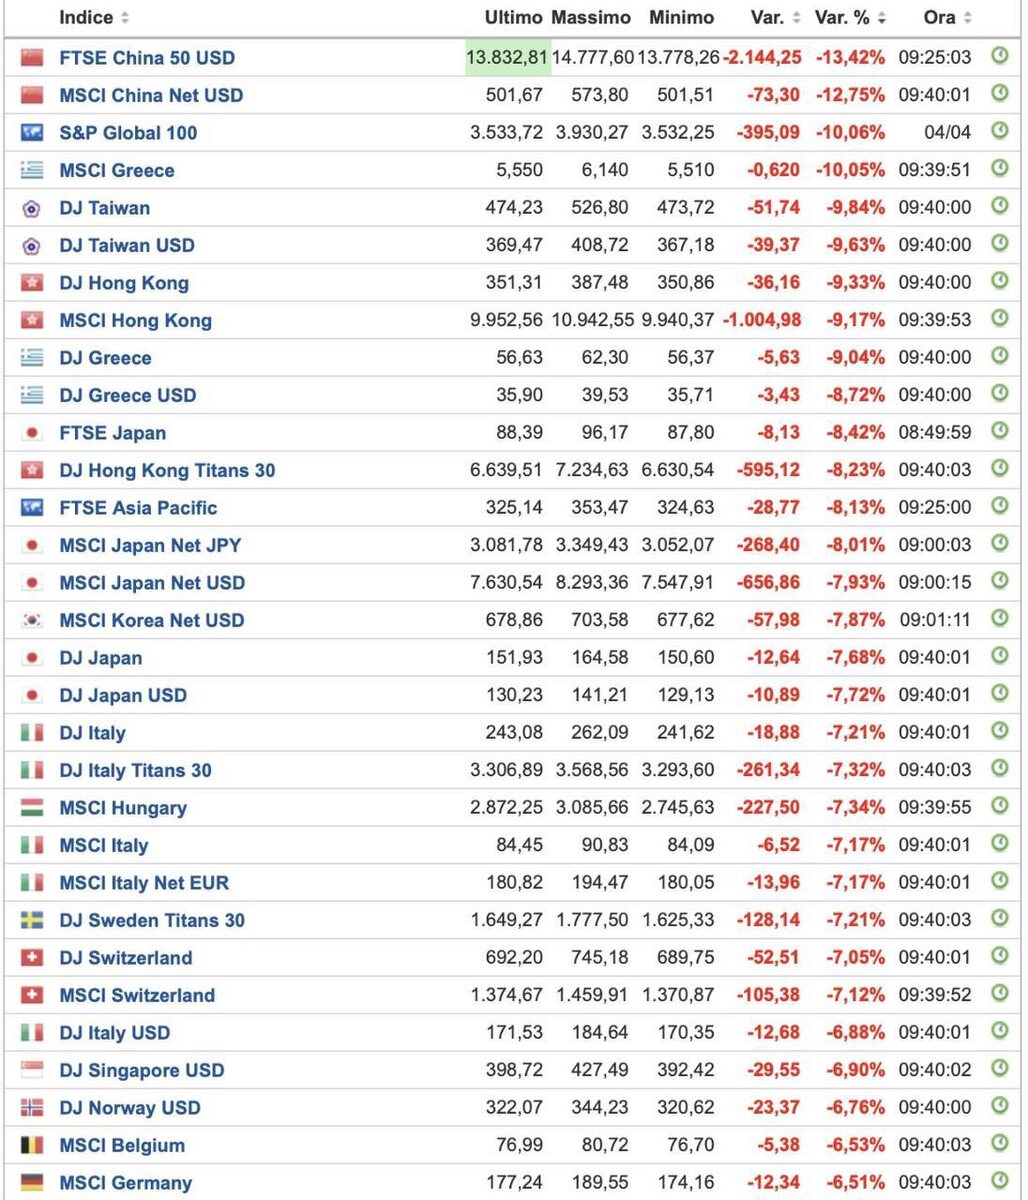Viewport: 1028px width, 1200px height.
Task: Click the Taiwan flag beside DJ Taiwan
Action: 32,208
